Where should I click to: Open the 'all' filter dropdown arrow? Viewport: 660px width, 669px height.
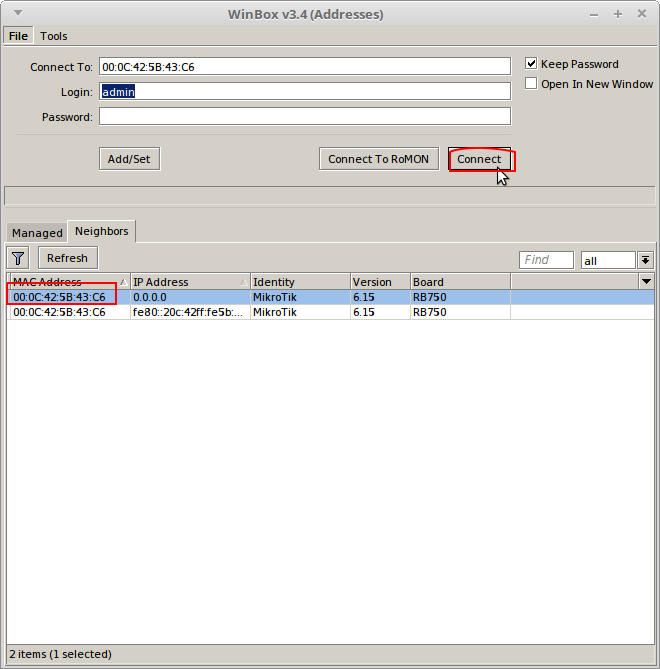click(645, 260)
